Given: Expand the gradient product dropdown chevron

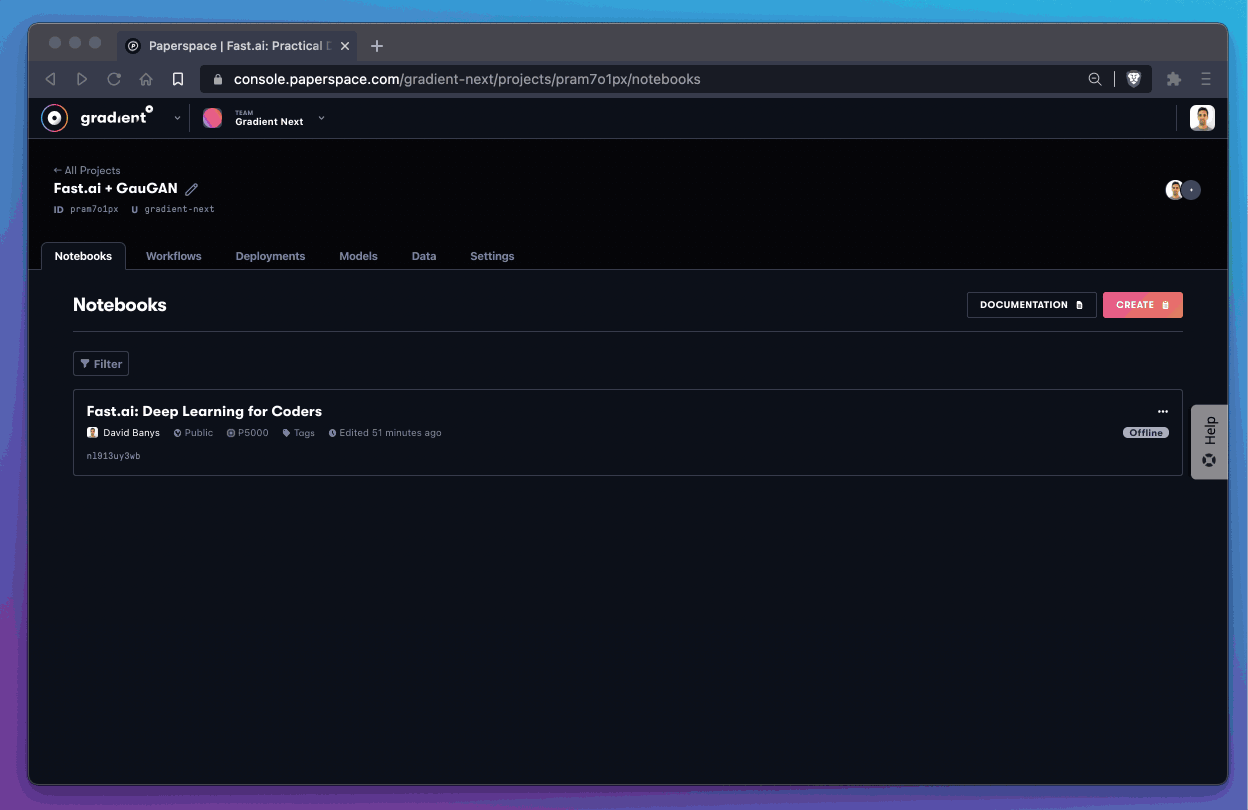Looking at the screenshot, I should (178, 118).
